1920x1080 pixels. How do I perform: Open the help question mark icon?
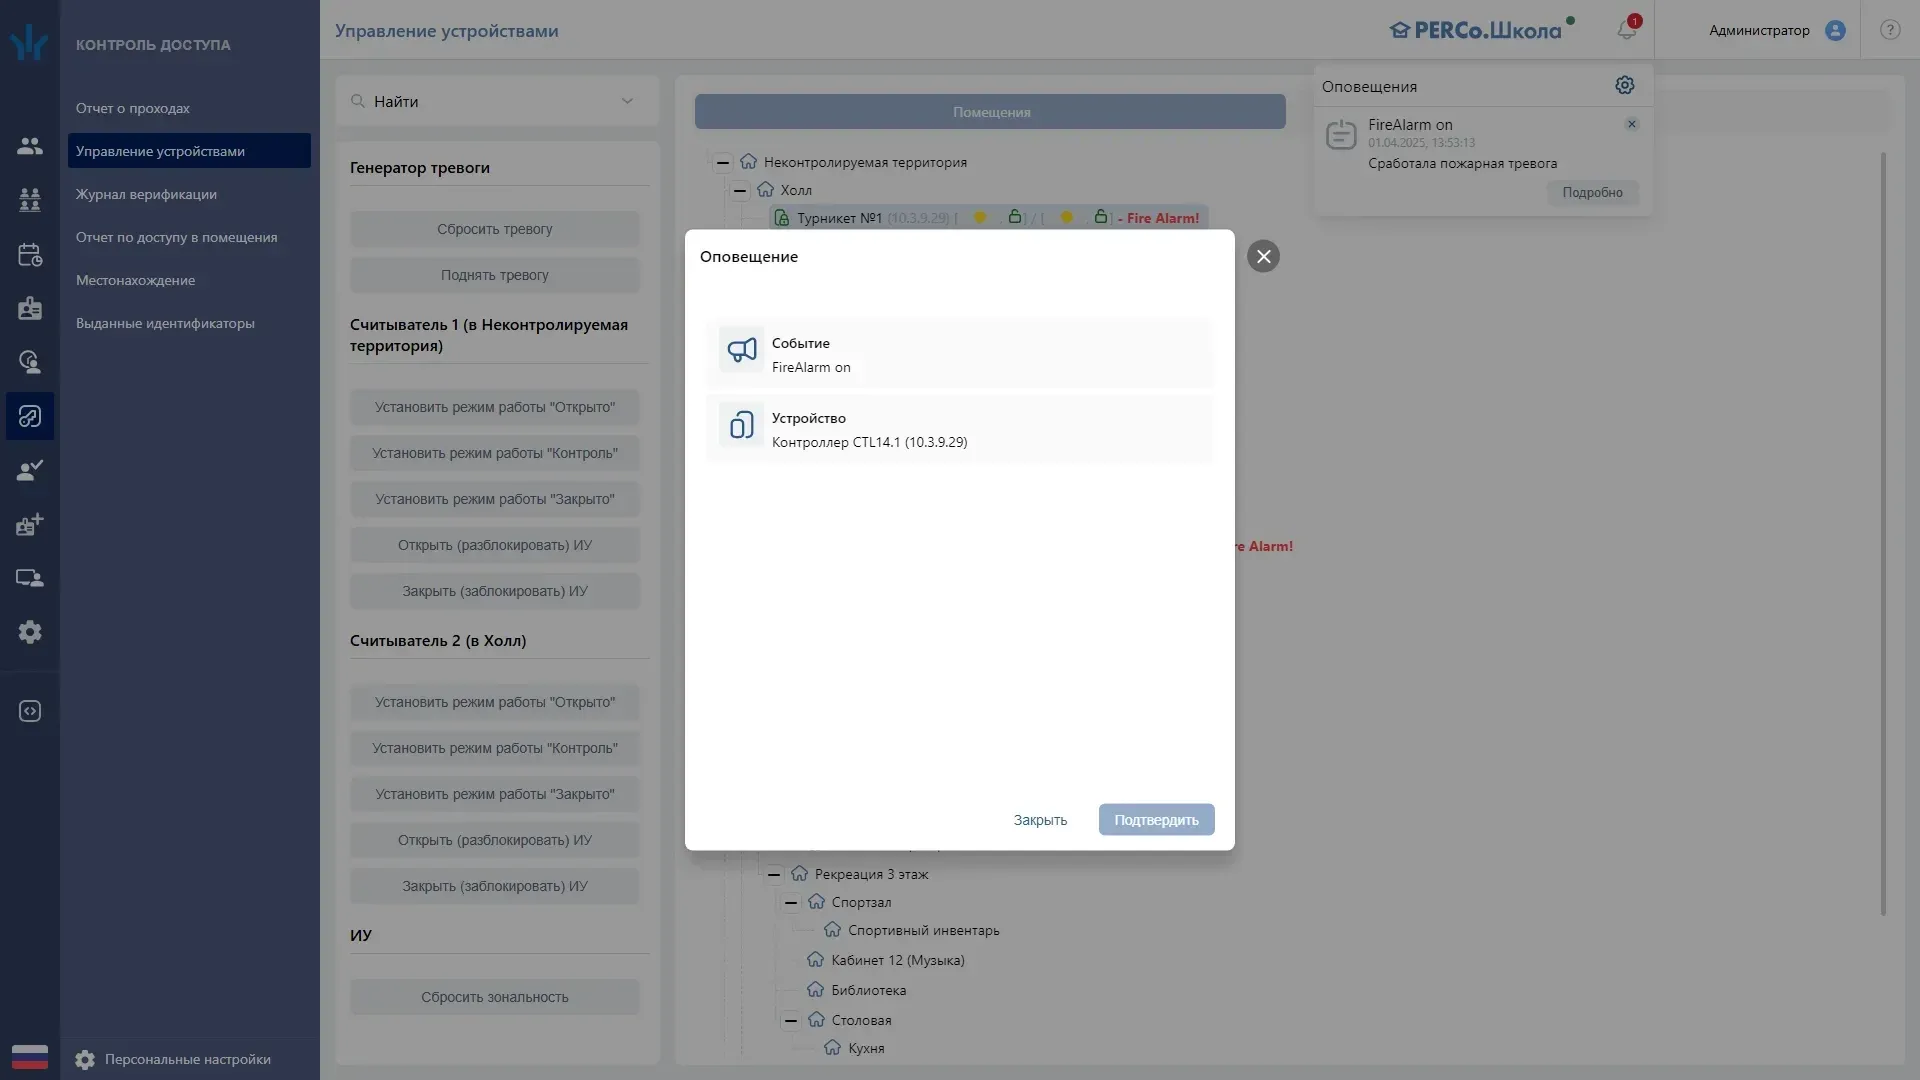click(1890, 30)
